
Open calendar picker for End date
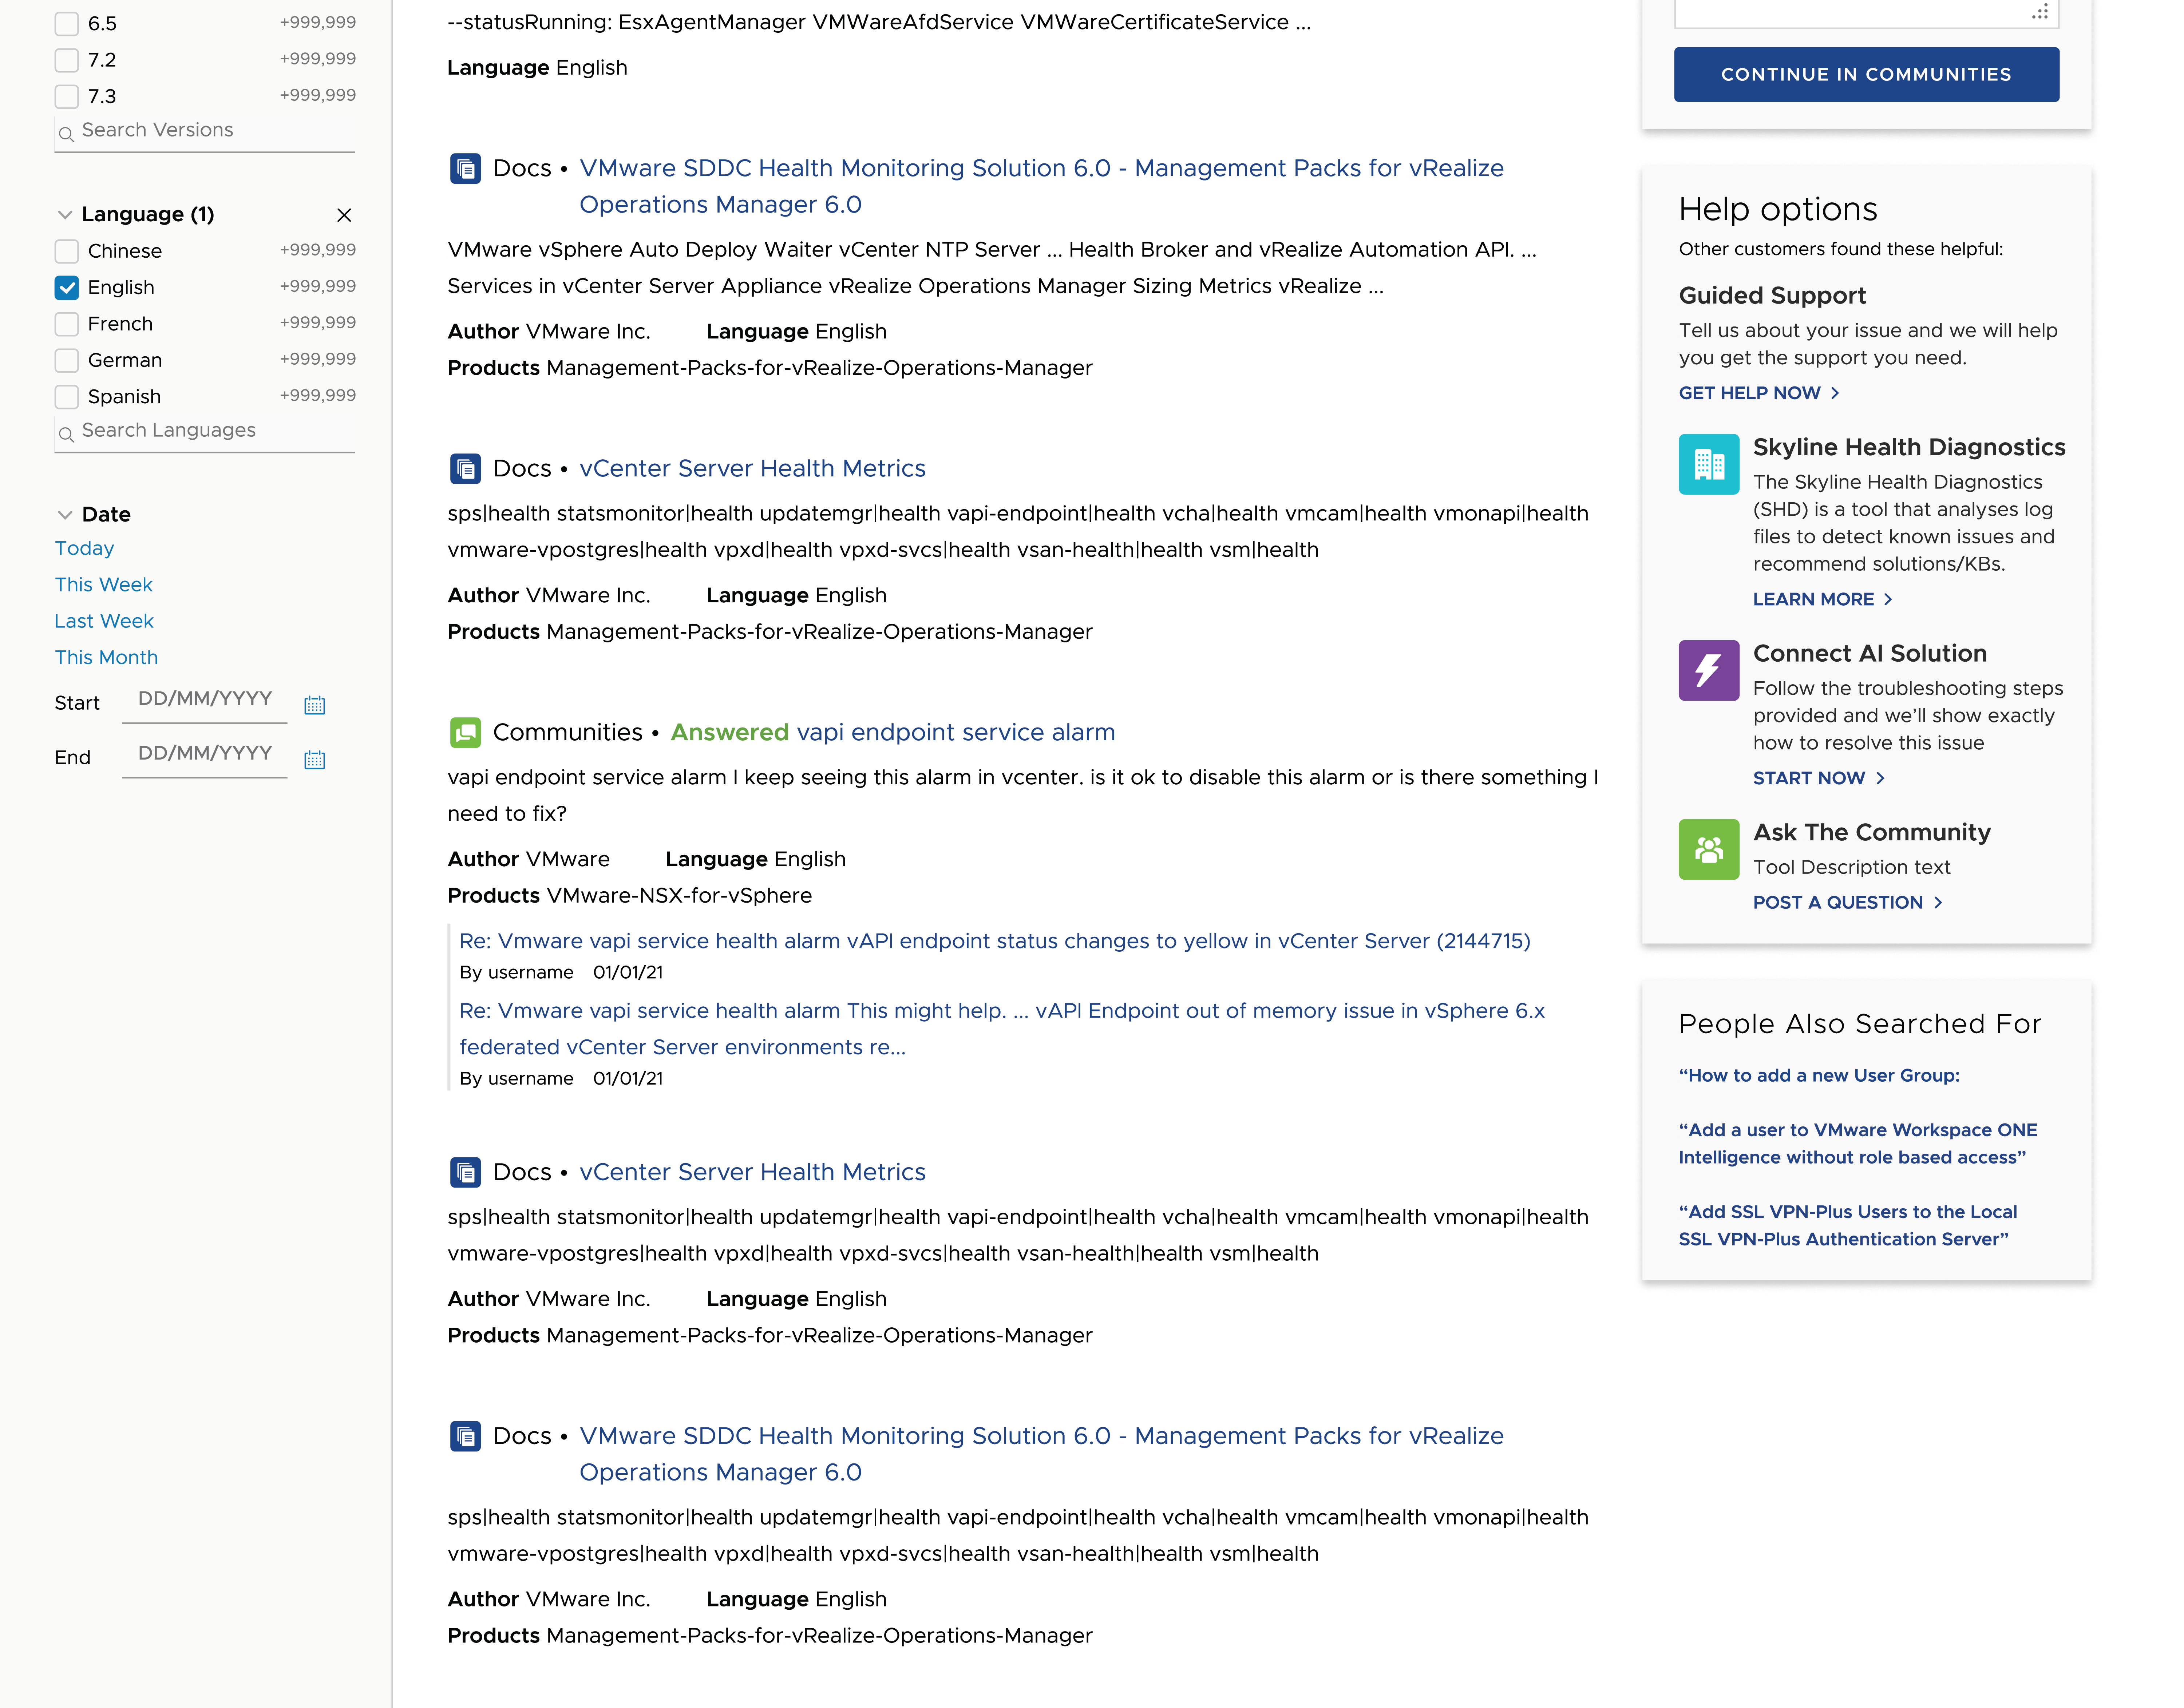[x=315, y=760]
